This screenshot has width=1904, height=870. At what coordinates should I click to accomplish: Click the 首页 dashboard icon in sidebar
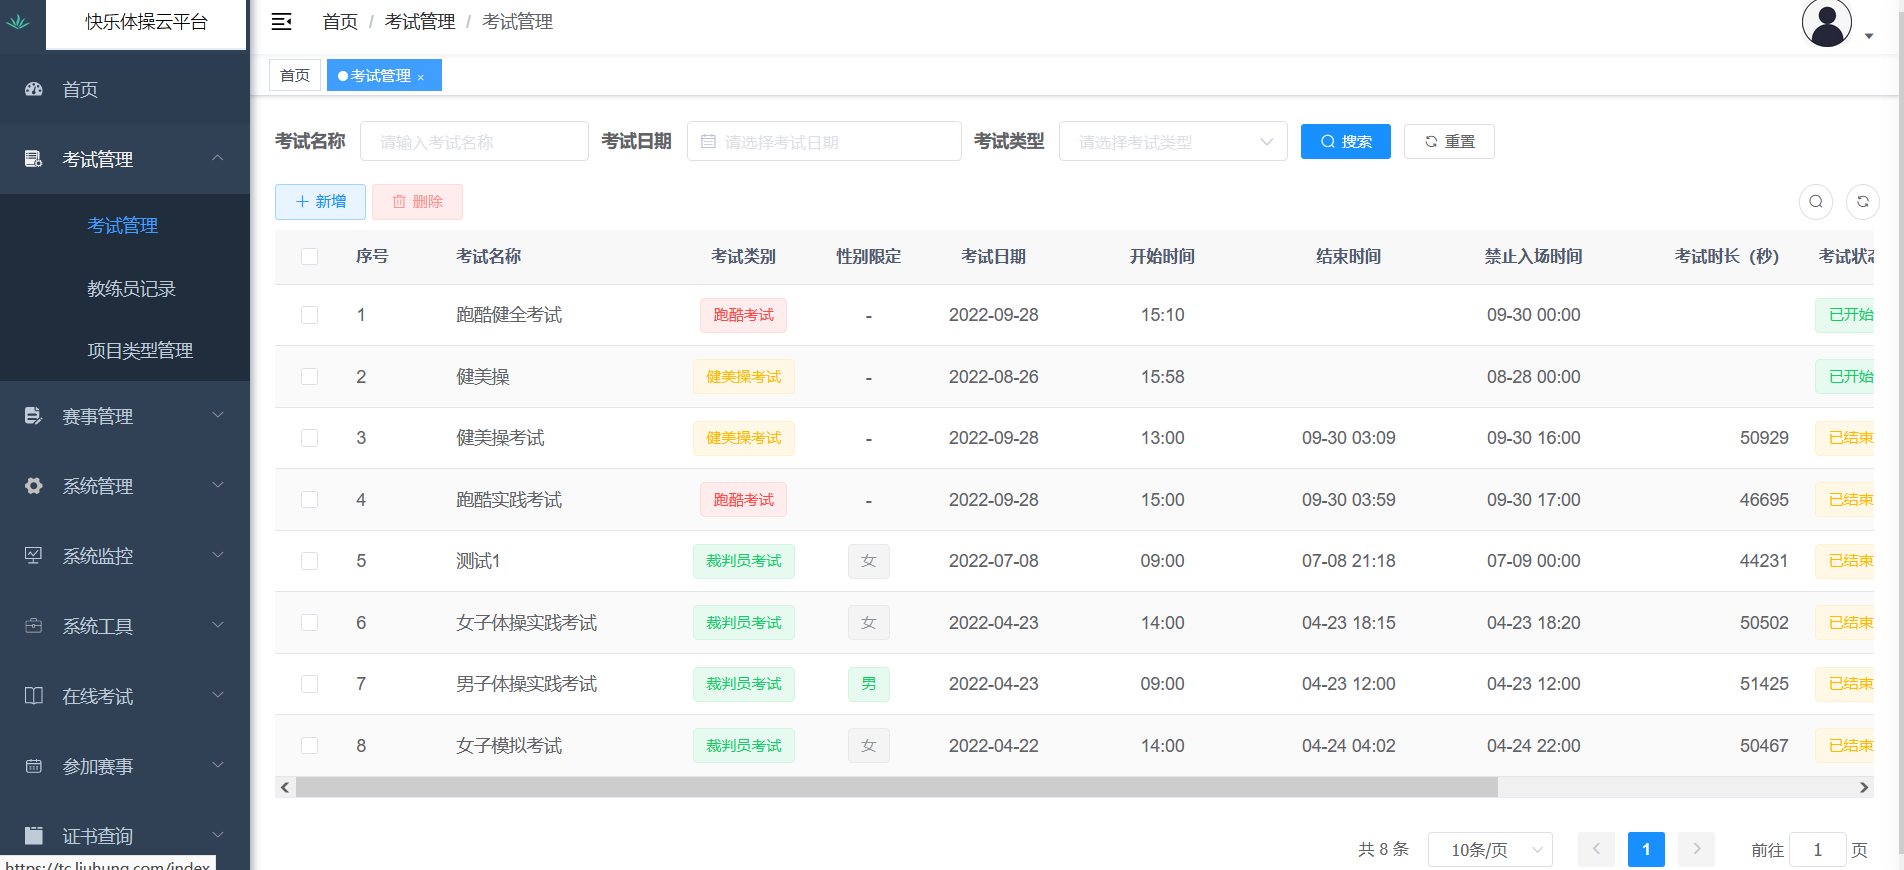(x=34, y=89)
